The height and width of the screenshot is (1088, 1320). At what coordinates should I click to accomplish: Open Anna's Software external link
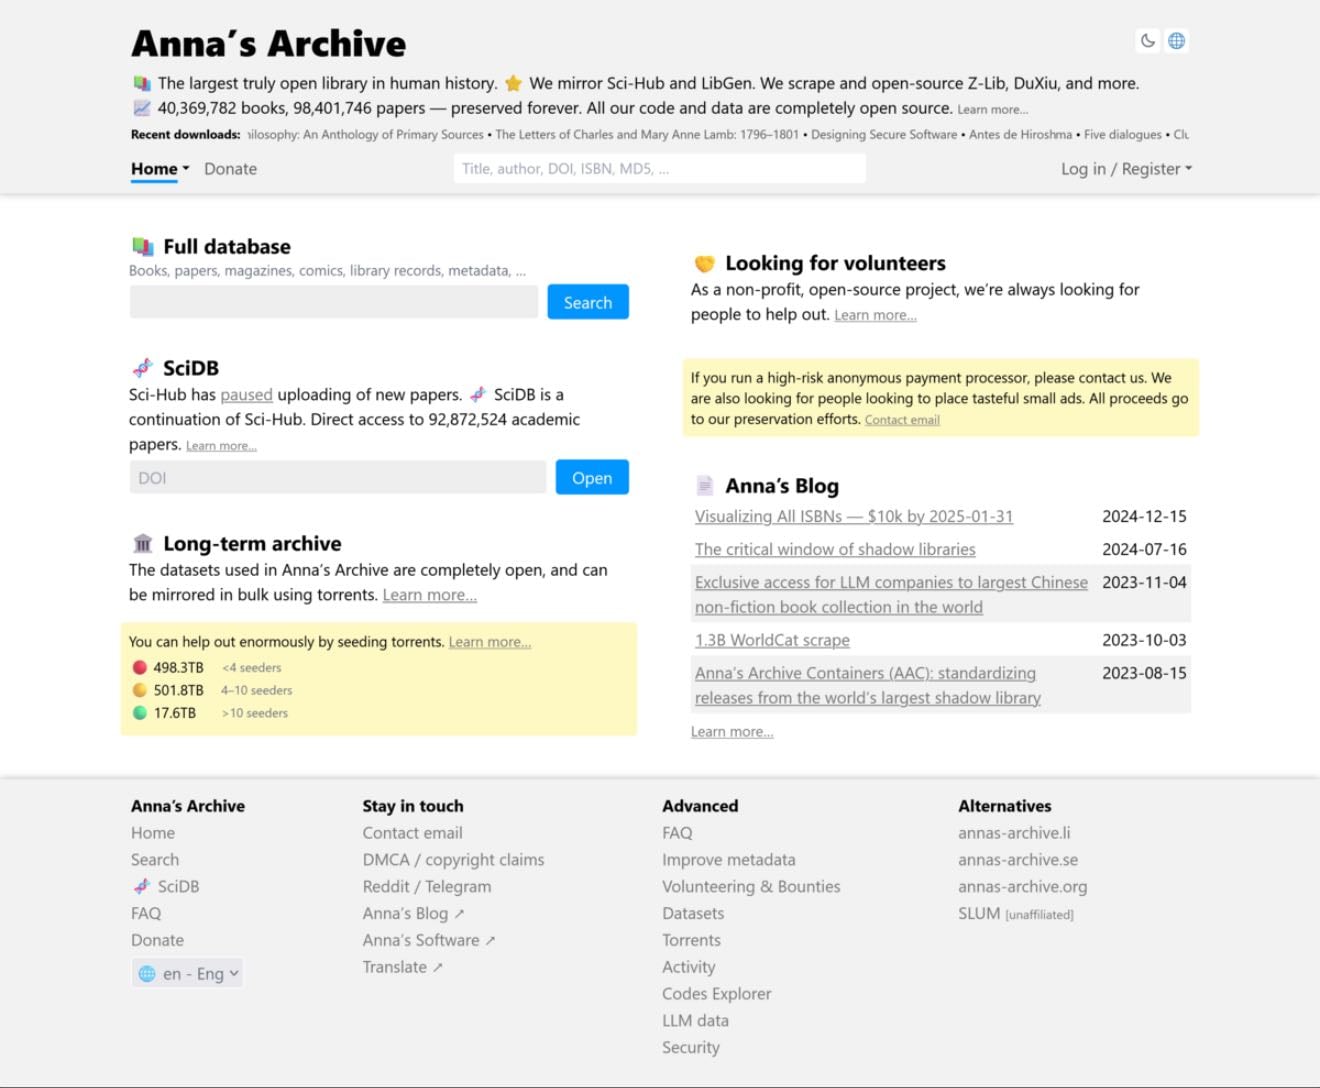429,941
